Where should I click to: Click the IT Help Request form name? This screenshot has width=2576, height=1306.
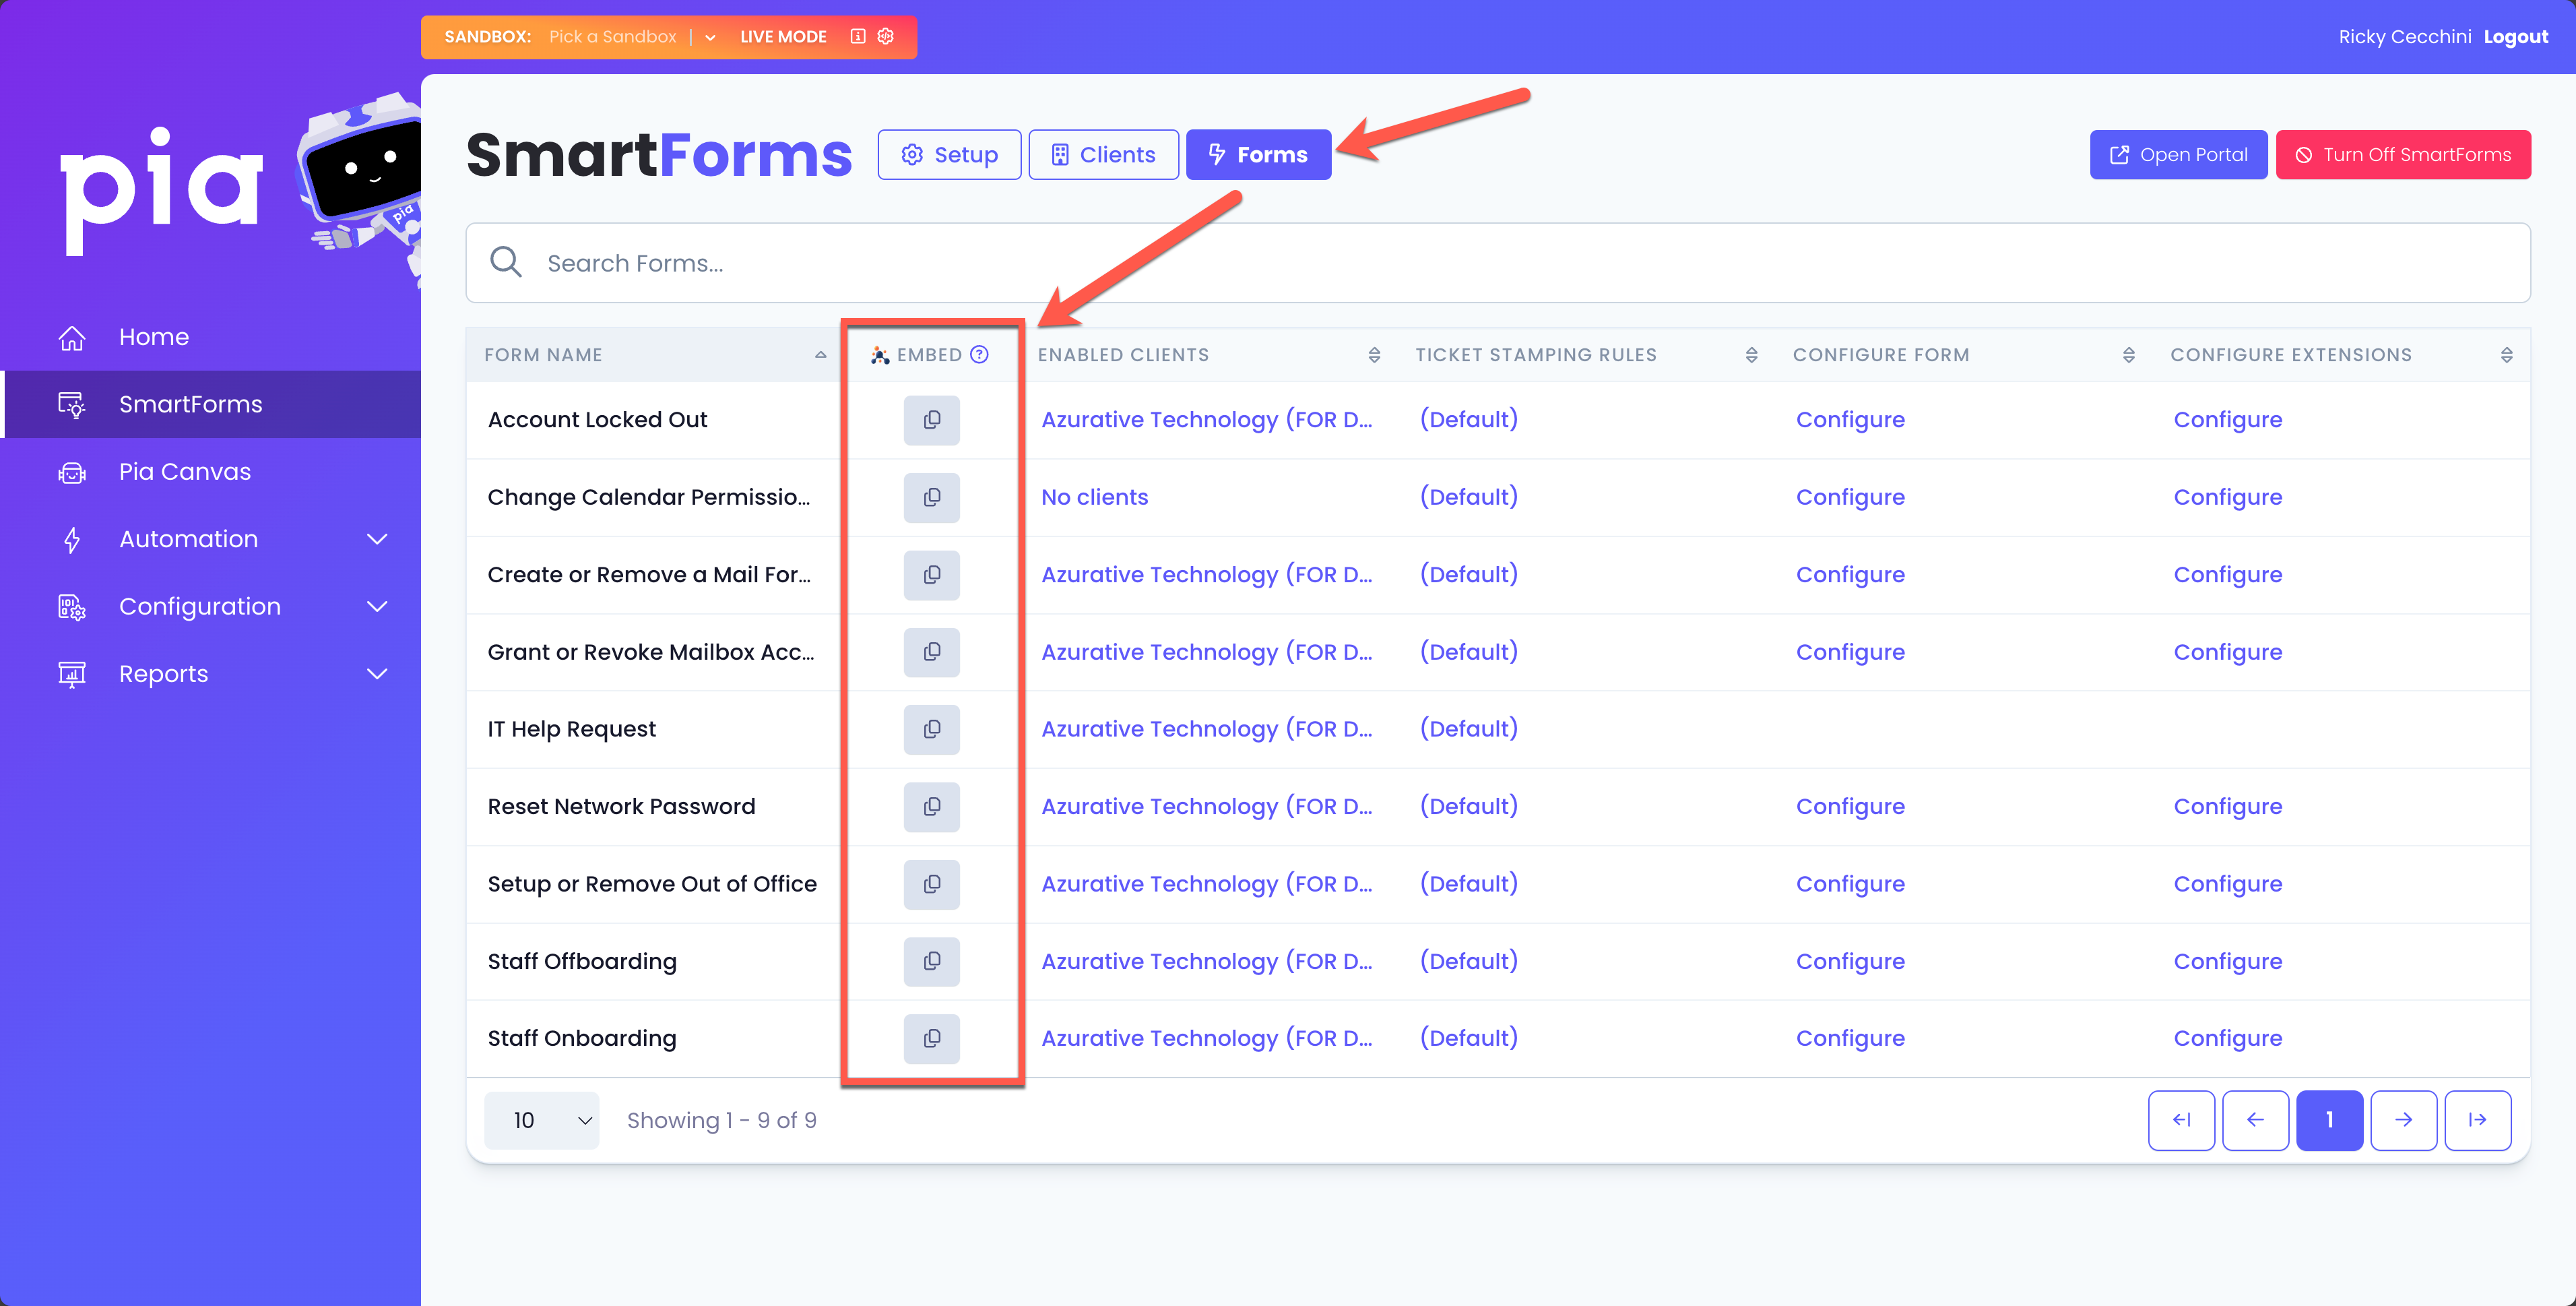pyautogui.click(x=571, y=729)
